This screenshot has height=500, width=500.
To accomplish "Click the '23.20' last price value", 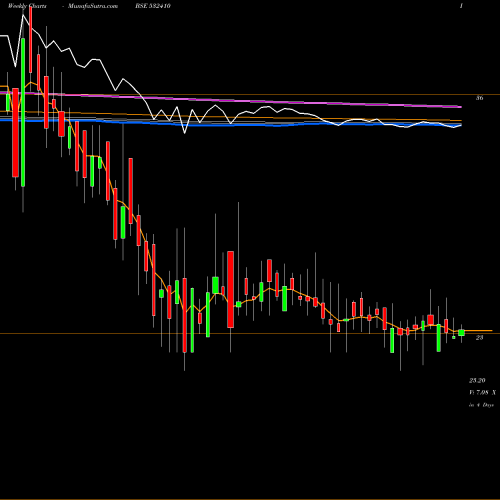I will coord(477,380).
